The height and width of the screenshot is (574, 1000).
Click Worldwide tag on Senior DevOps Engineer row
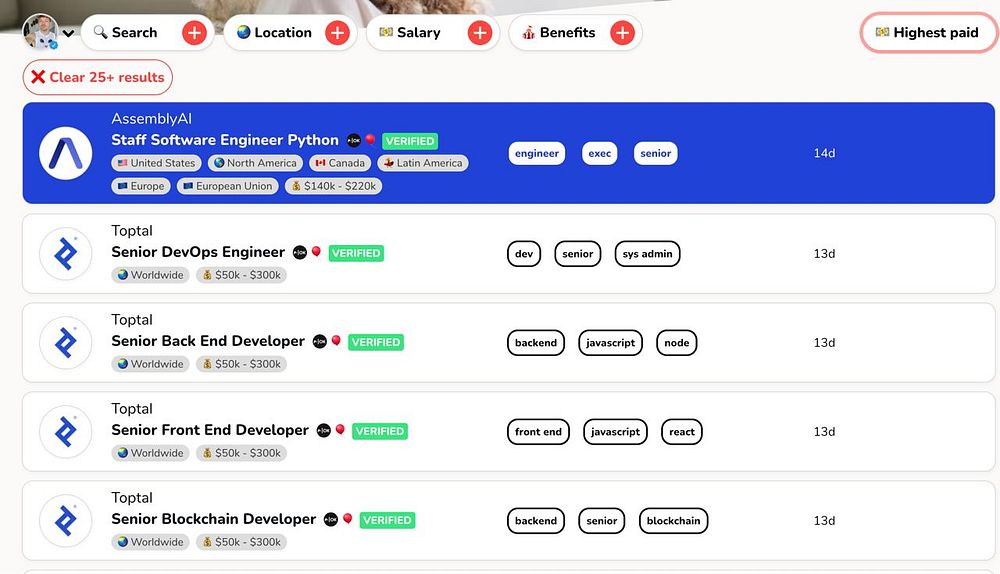click(151, 276)
